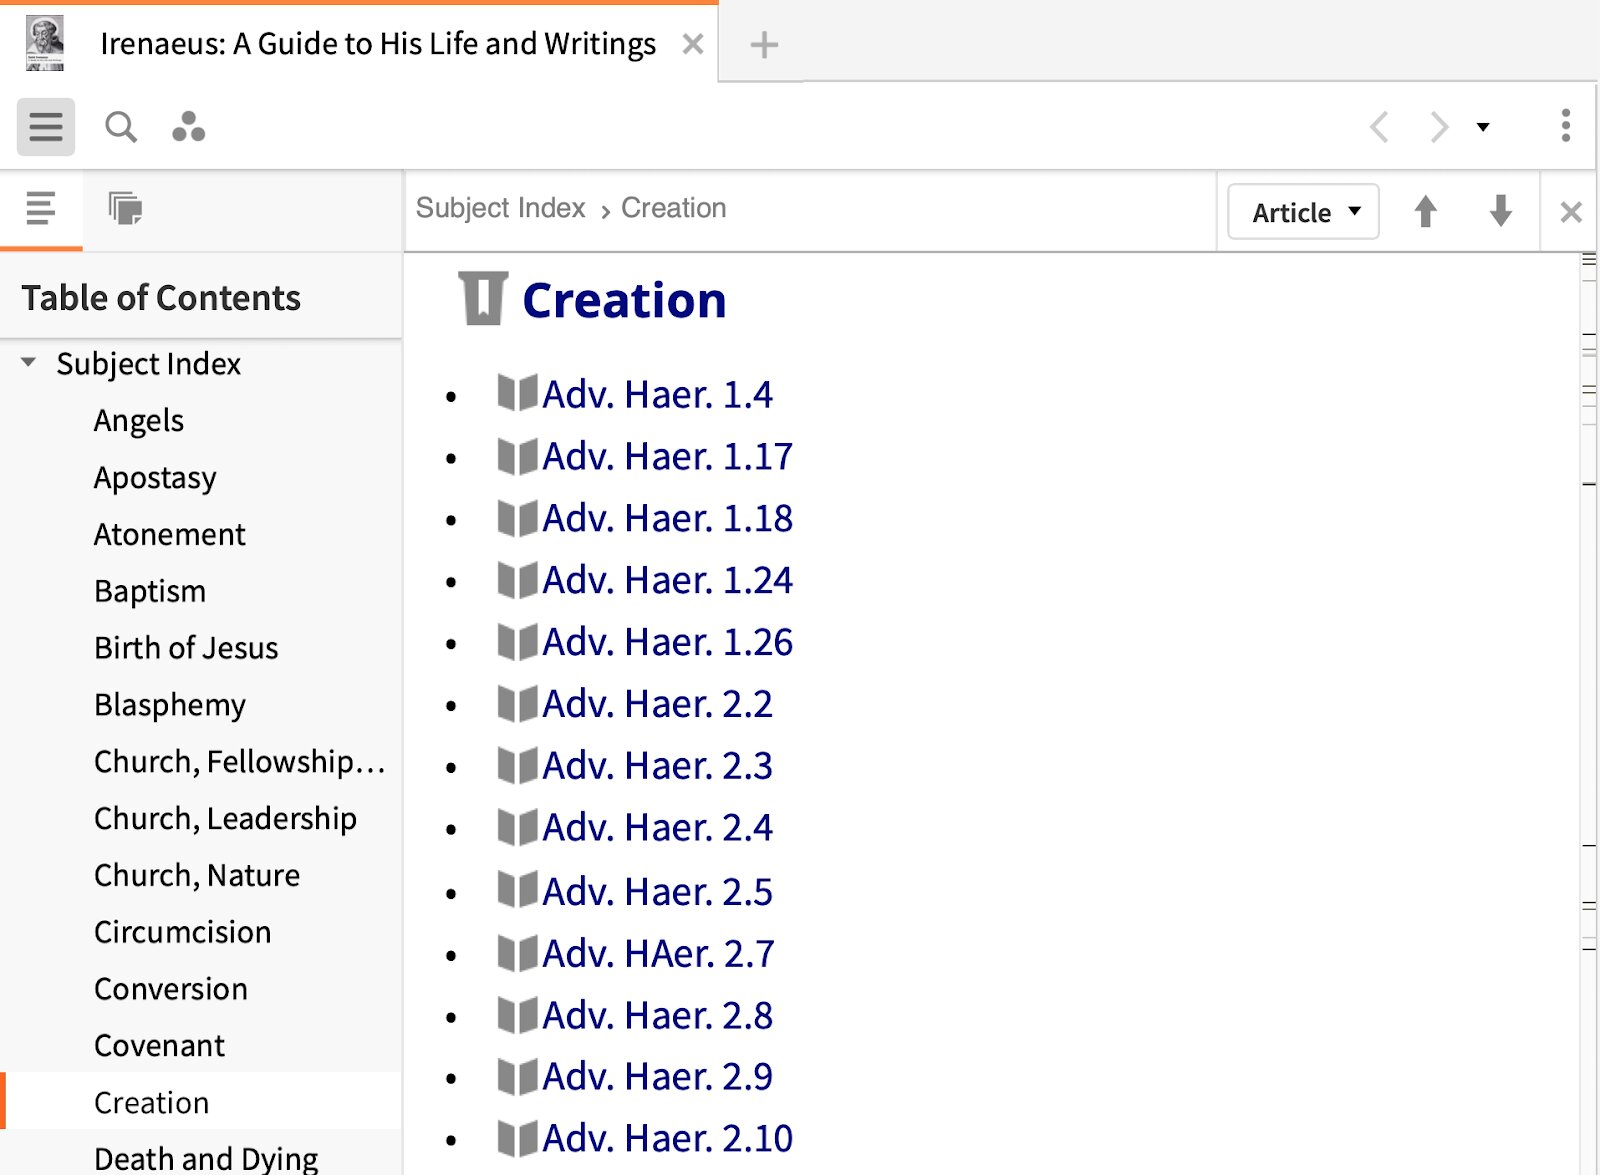Click the Creation heading marker icon

(x=483, y=299)
